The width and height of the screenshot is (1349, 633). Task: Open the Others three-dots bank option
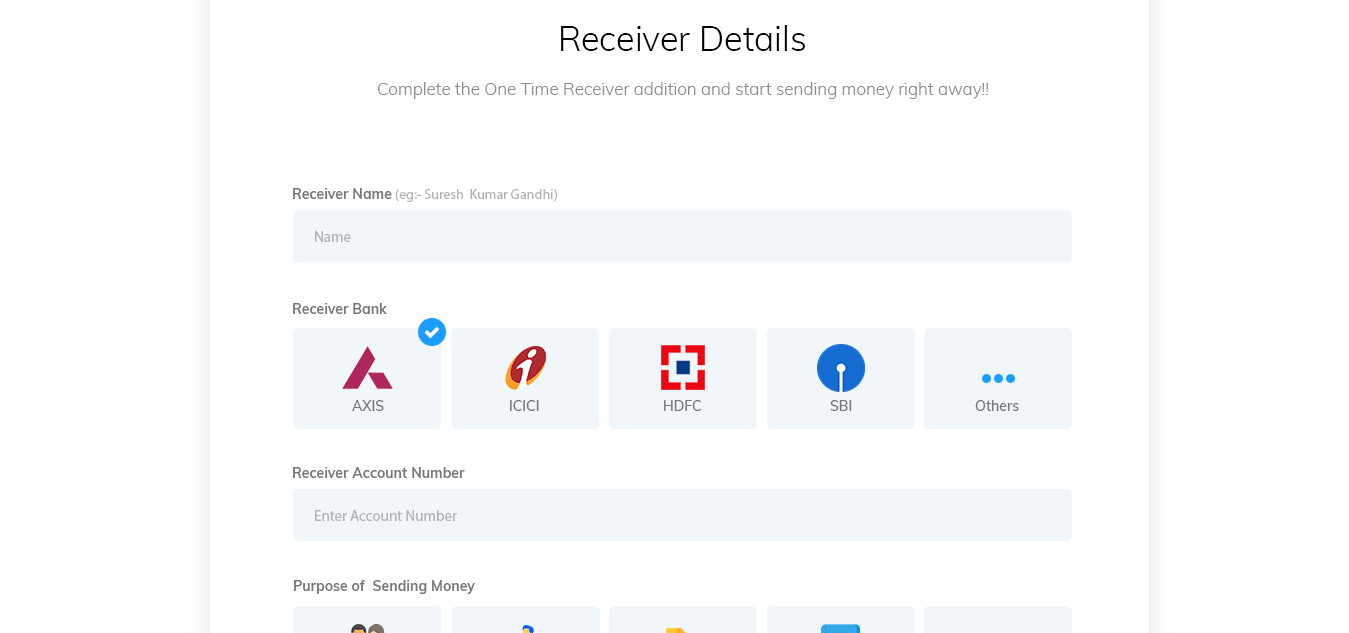[x=998, y=378]
